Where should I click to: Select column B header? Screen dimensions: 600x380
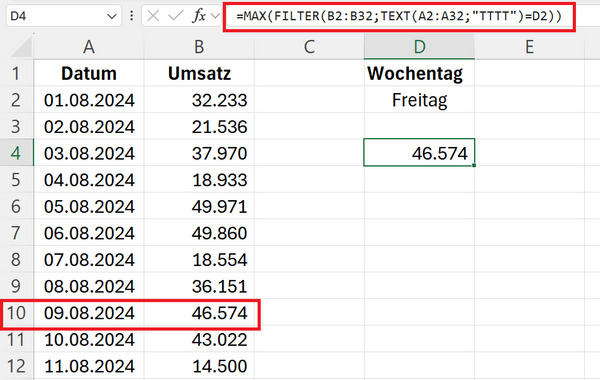(x=199, y=47)
